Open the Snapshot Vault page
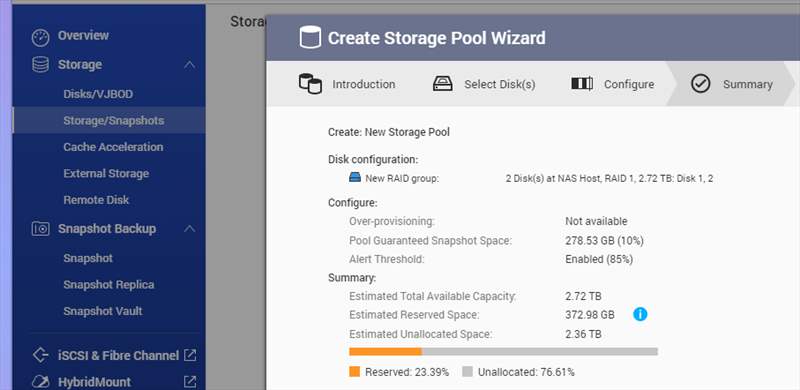The image size is (800, 390). [x=103, y=311]
